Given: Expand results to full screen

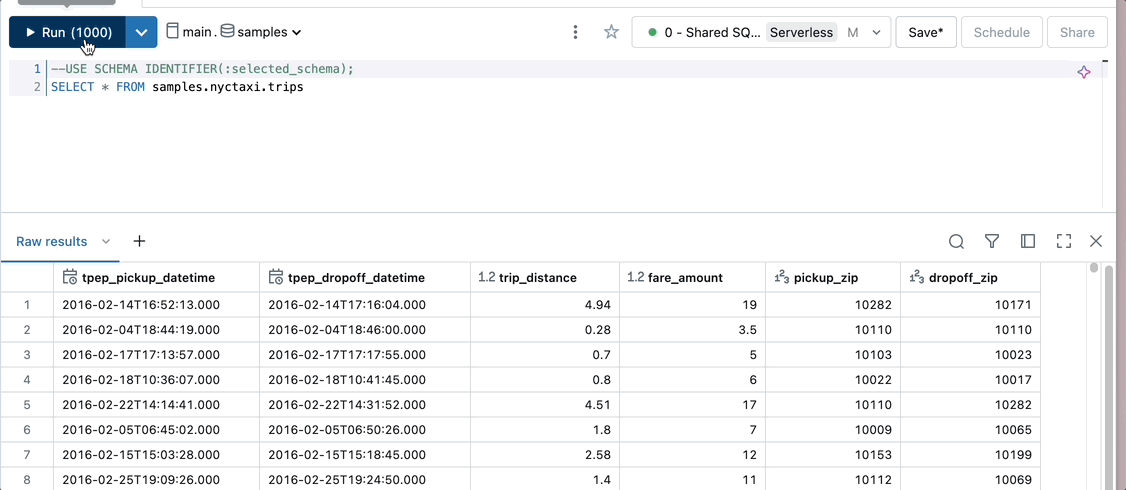Looking at the screenshot, I should (1064, 241).
